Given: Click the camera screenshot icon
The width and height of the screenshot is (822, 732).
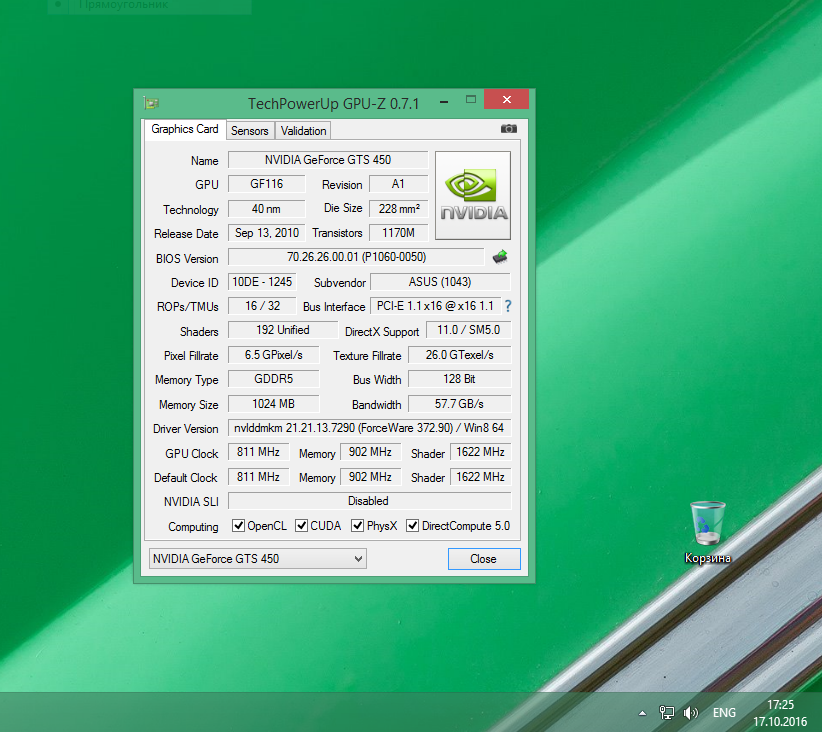Looking at the screenshot, I should 508,129.
